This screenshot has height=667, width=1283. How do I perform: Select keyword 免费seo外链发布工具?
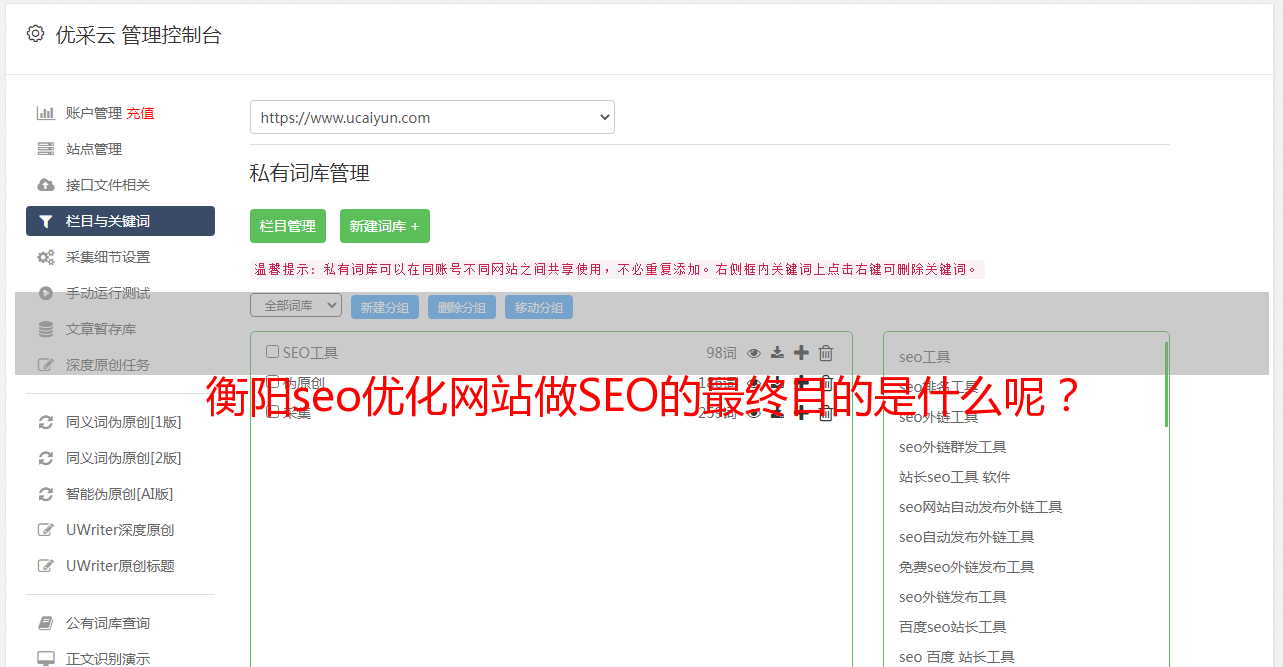(967, 567)
